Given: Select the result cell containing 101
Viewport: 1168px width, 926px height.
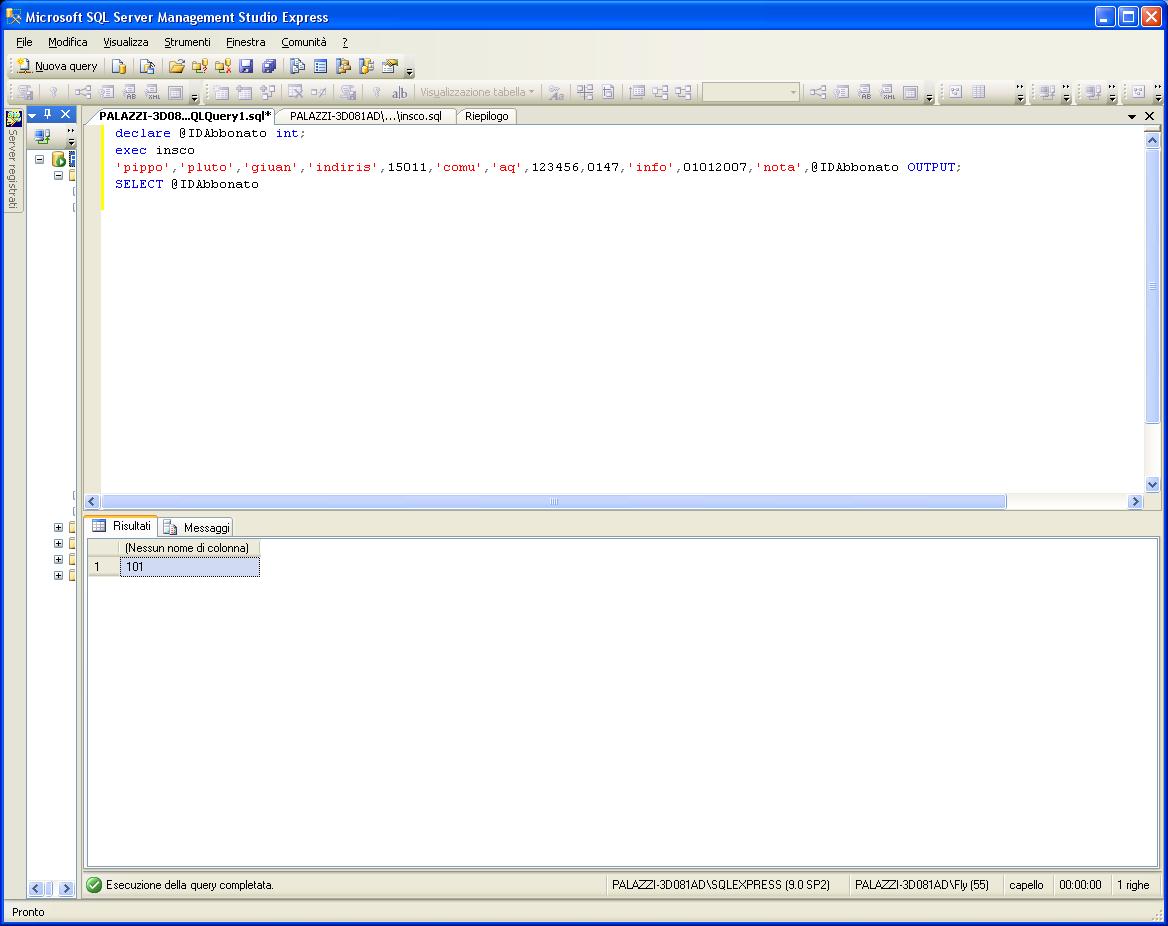Looking at the screenshot, I should (x=190, y=567).
